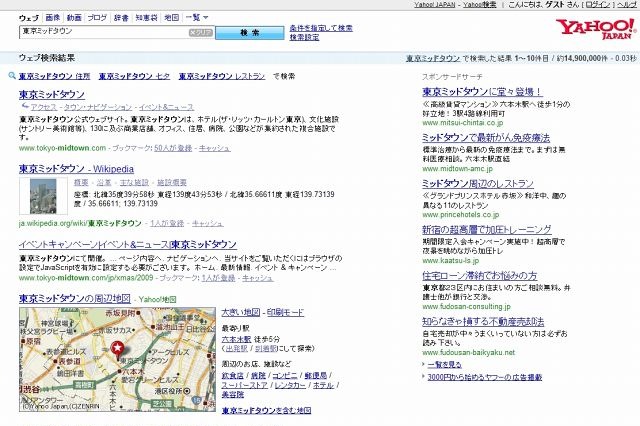The image size is (640, 426).
Task: Click the 郵便局 nearby link
Action: (316, 375)
